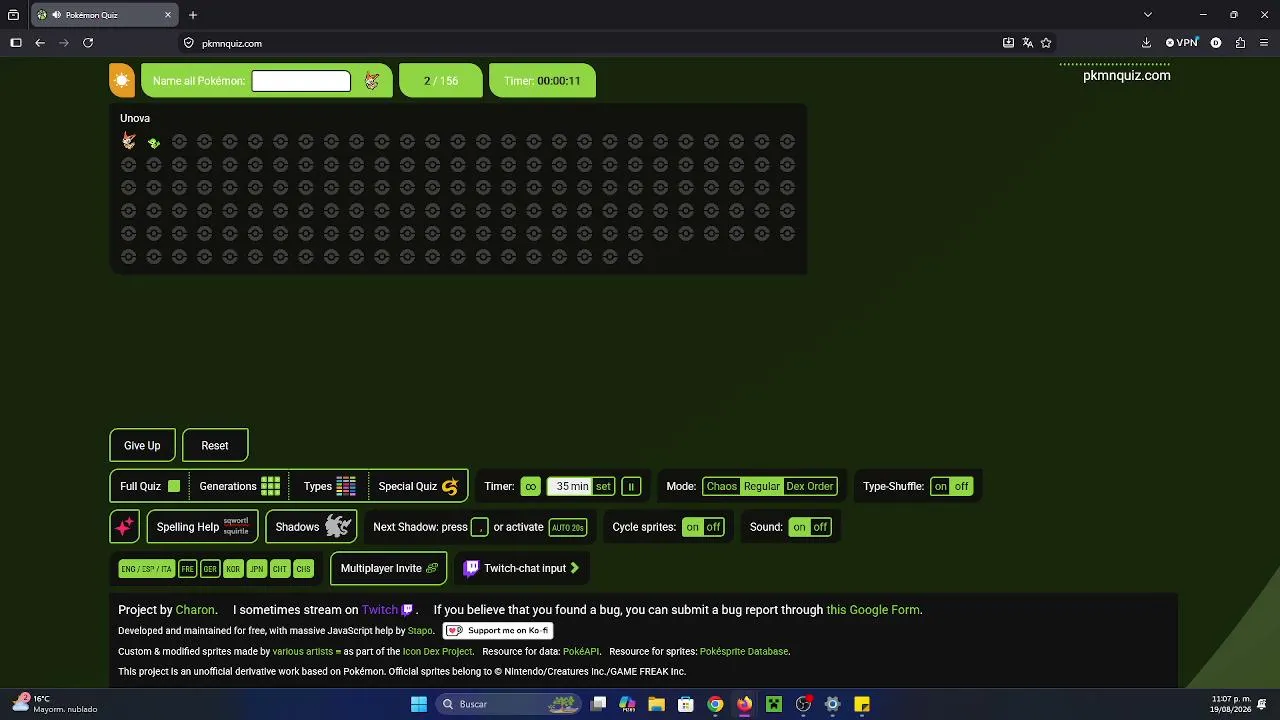The image size is (1280, 720).
Task: Set timer to infinite mode
Action: coord(530,487)
